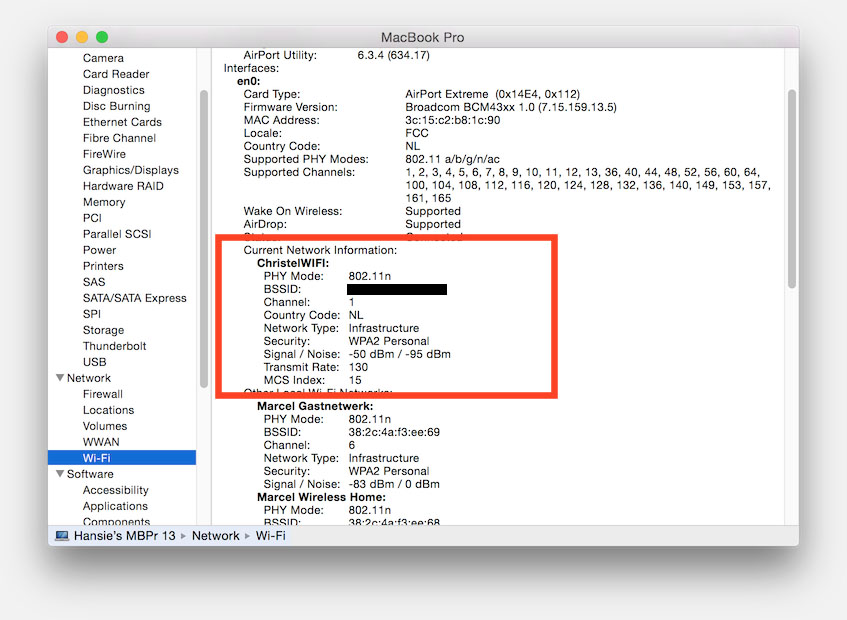Viewport: 847px width, 620px height.
Task: Click Hansie's MBPr 13 path label
Action: tap(125, 536)
